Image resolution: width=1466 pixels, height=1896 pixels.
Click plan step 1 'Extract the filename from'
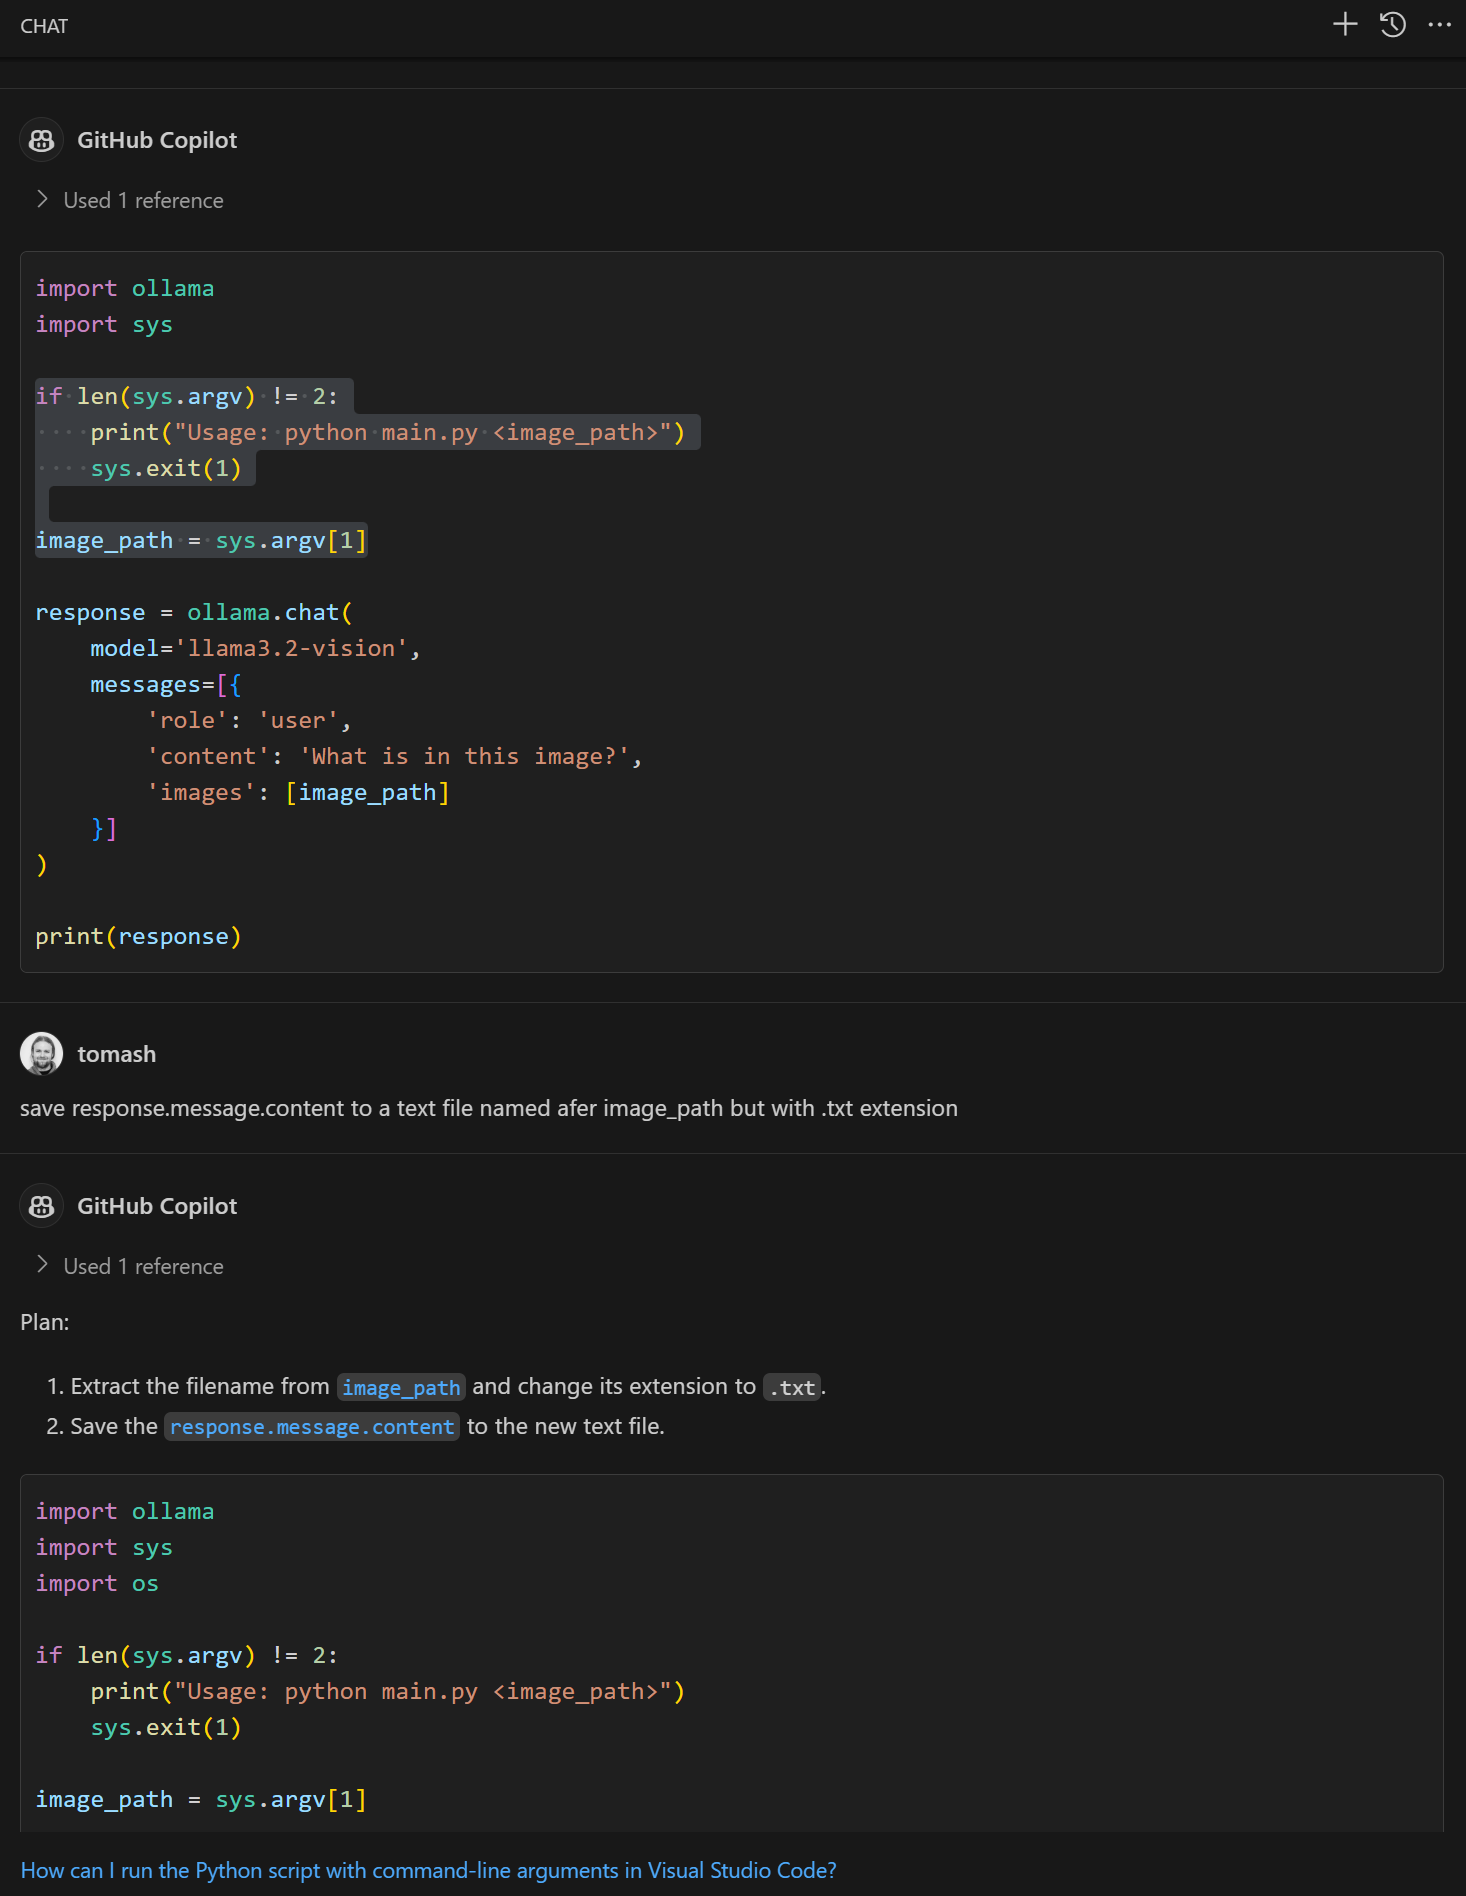(x=200, y=1386)
